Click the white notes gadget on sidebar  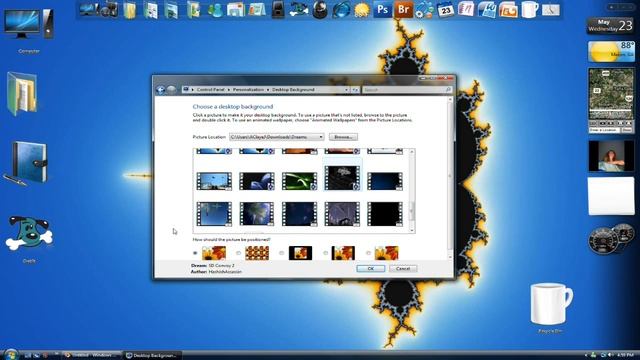point(611,196)
